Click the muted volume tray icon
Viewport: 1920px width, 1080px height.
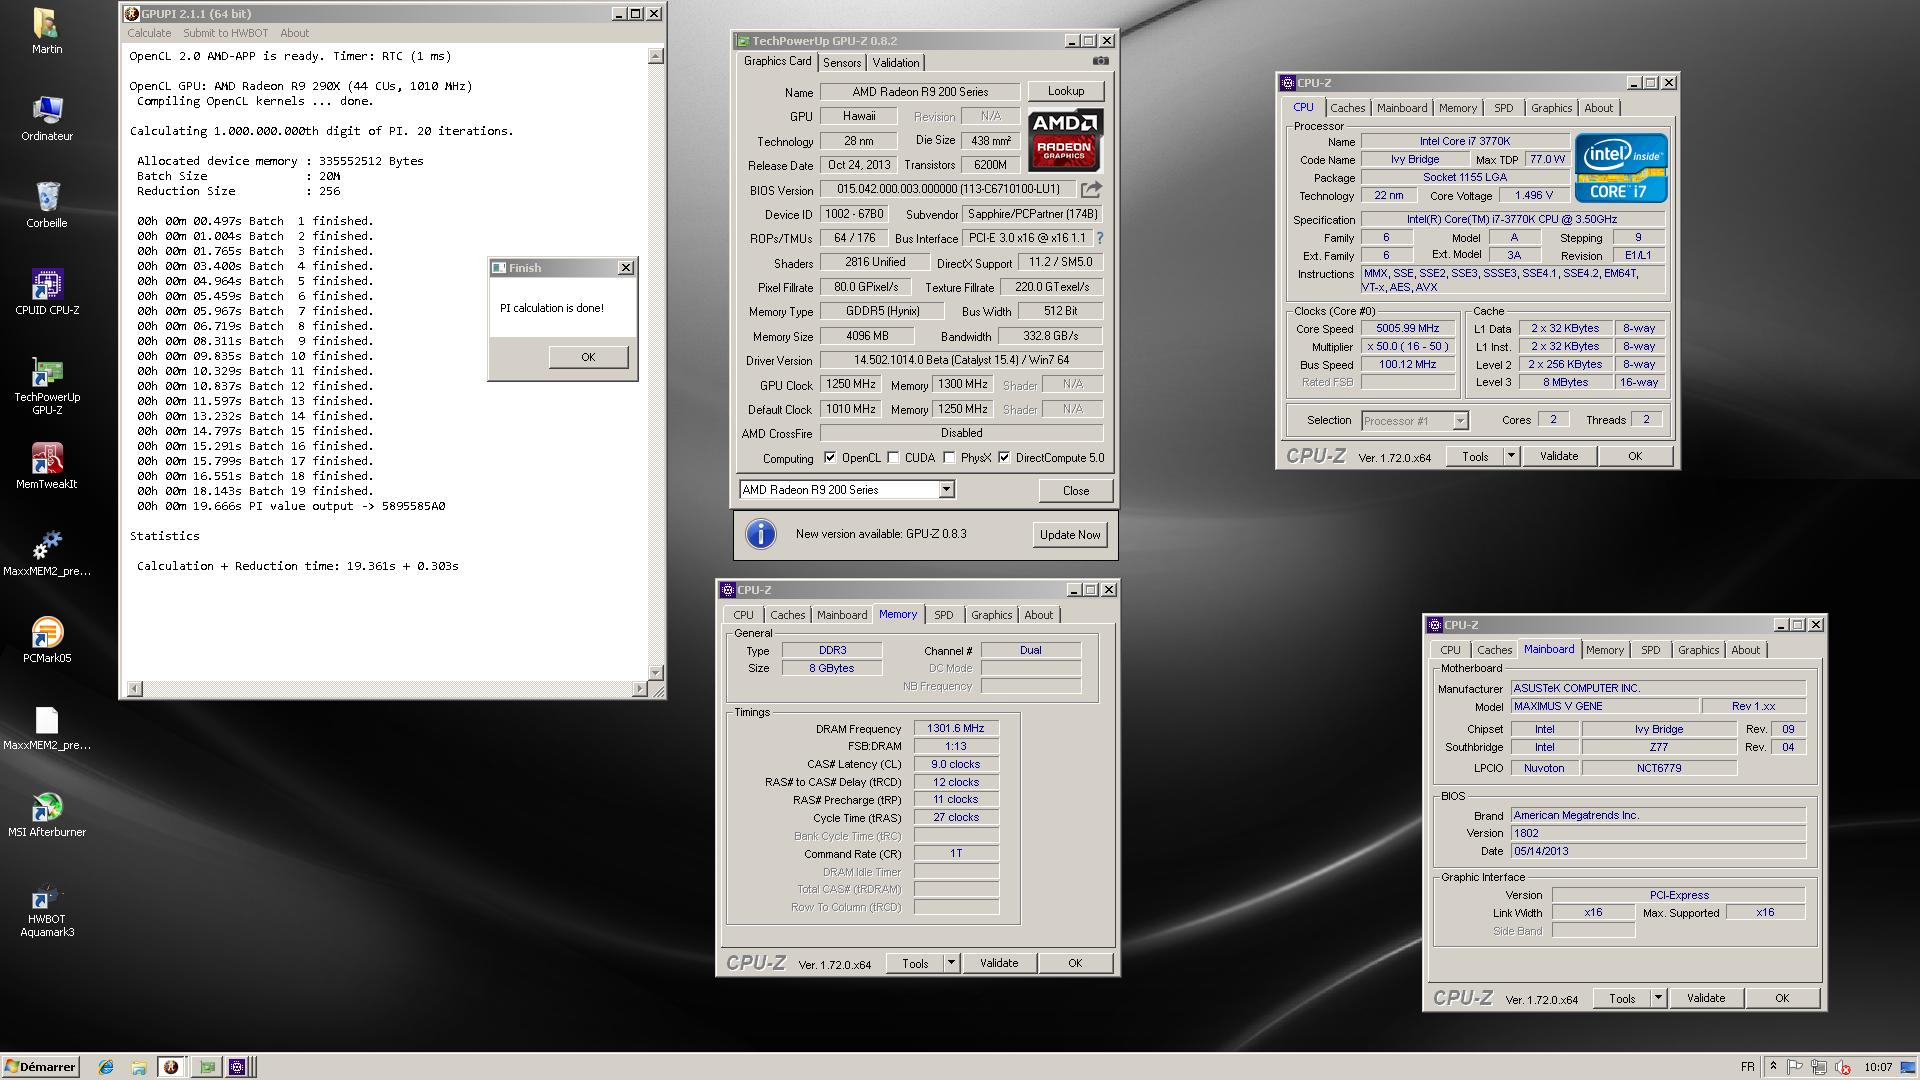click(x=1843, y=1067)
